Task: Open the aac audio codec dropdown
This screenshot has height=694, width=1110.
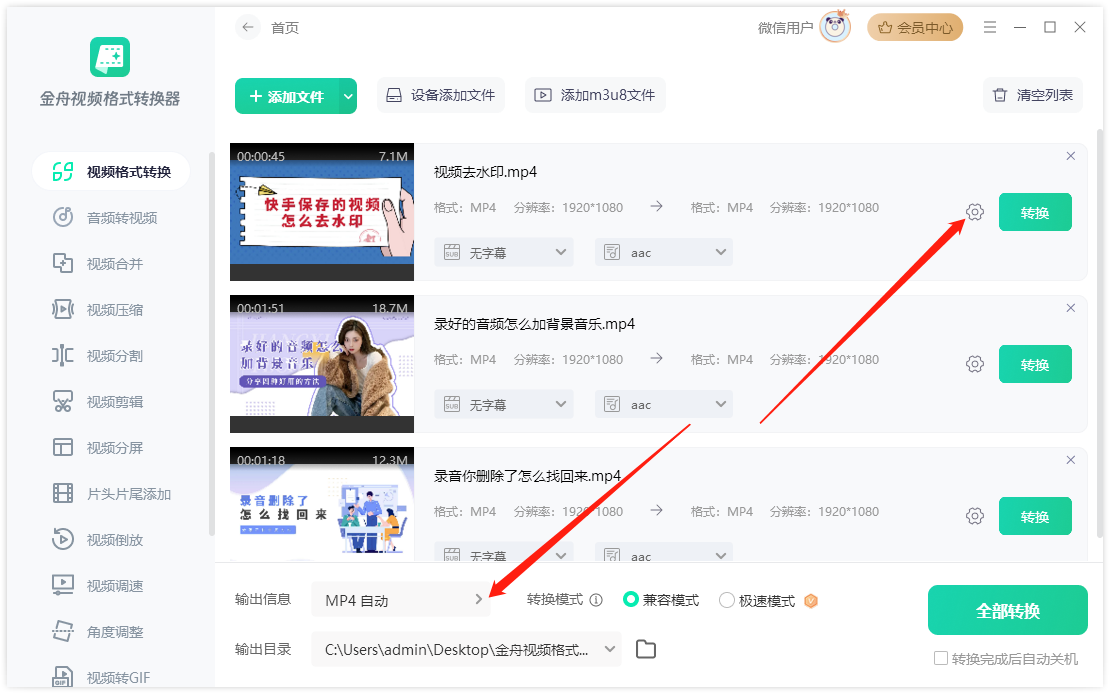Action: (x=663, y=252)
